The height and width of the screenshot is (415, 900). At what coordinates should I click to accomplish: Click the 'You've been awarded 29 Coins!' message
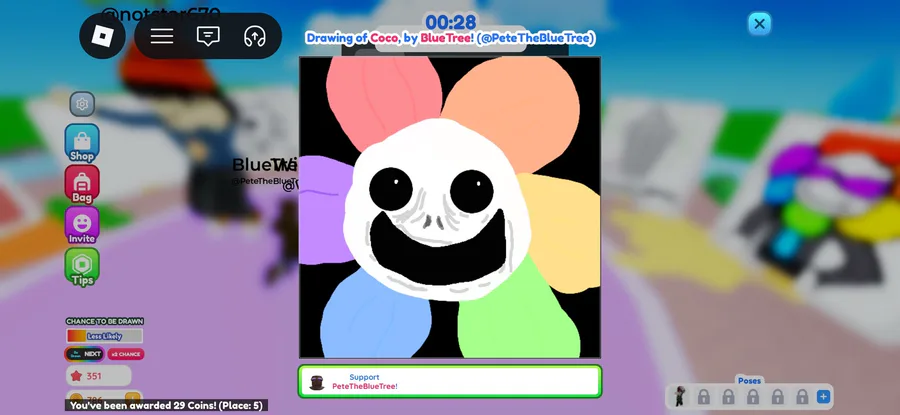(166, 405)
